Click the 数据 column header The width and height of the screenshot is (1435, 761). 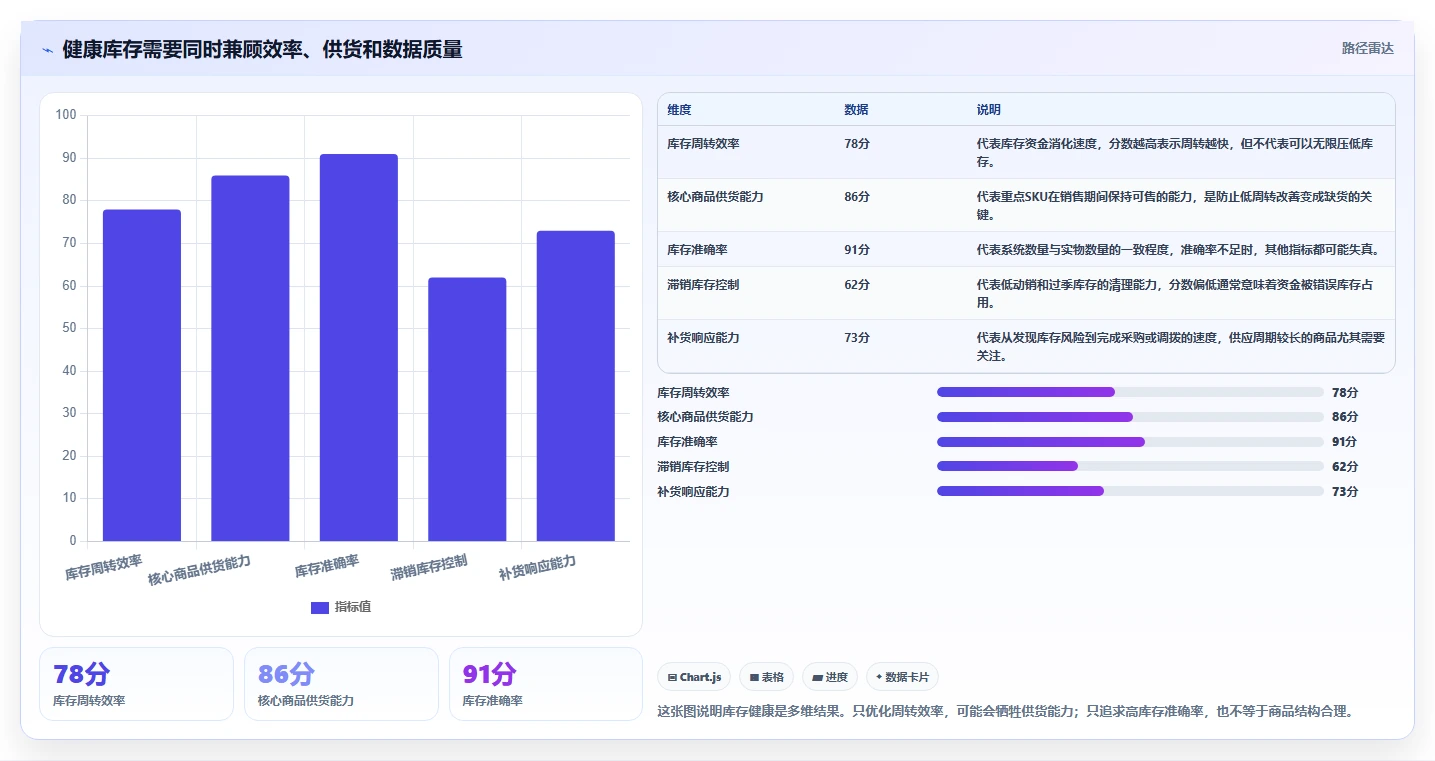pos(856,110)
